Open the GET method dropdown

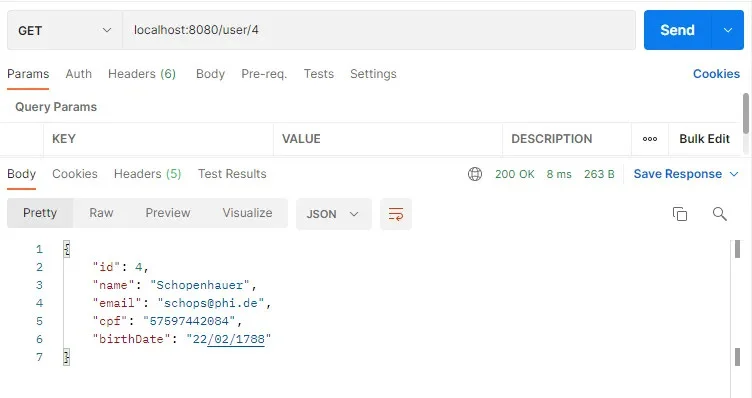[65, 30]
